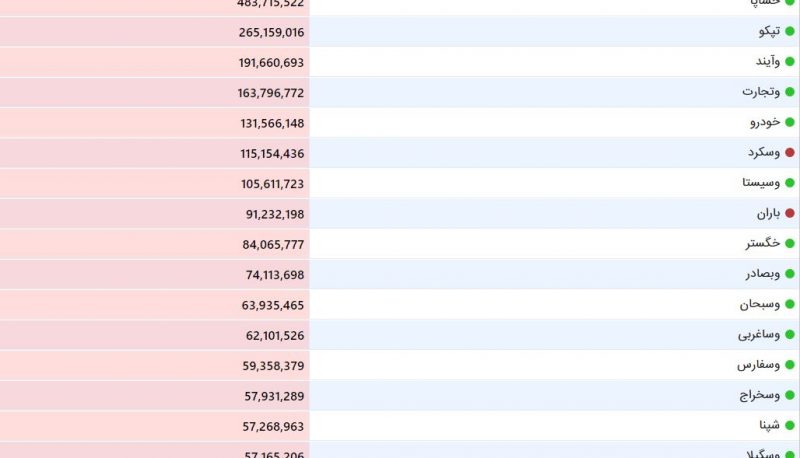The height and width of the screenshot is (458, 800).
Task: Open the وساغربی stock entry
Action: 759,335
